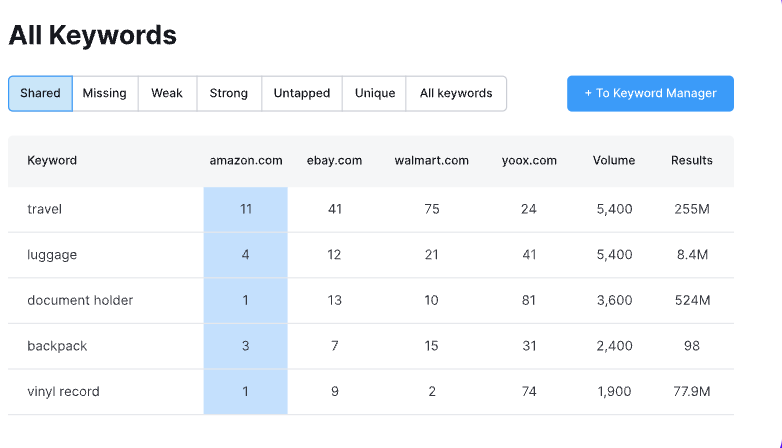Click the 5,400 volume for travel
This screenshot has height=448, width=782.
coord(614,209)
